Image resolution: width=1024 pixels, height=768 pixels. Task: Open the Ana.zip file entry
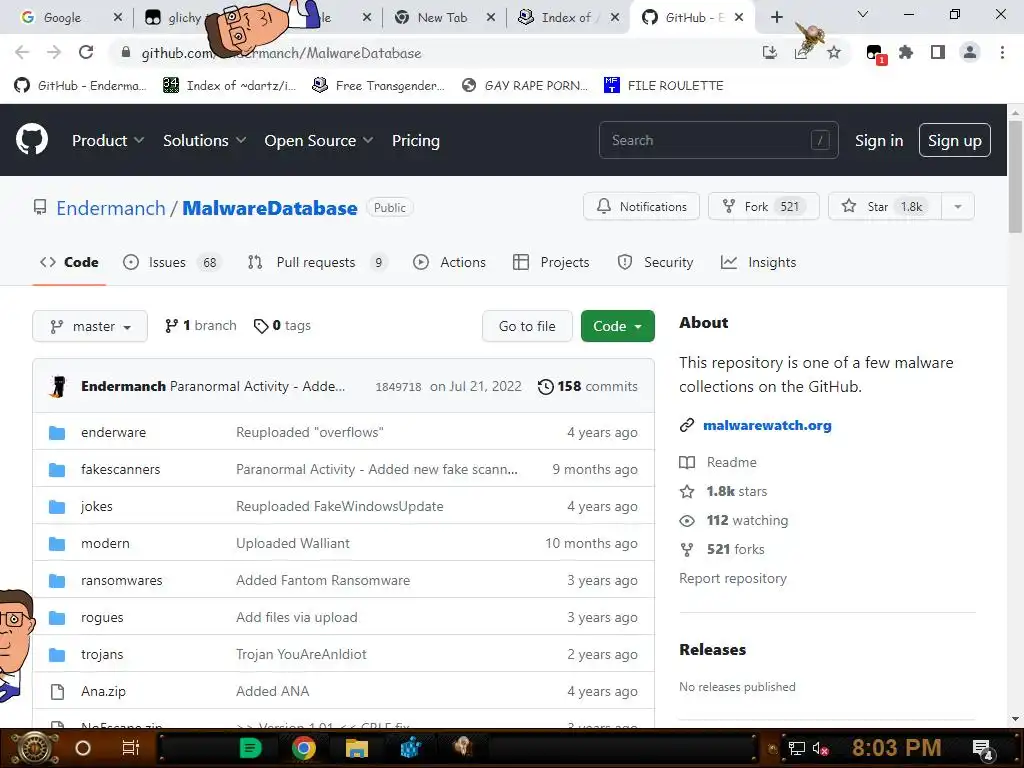[x=103, y=691]
